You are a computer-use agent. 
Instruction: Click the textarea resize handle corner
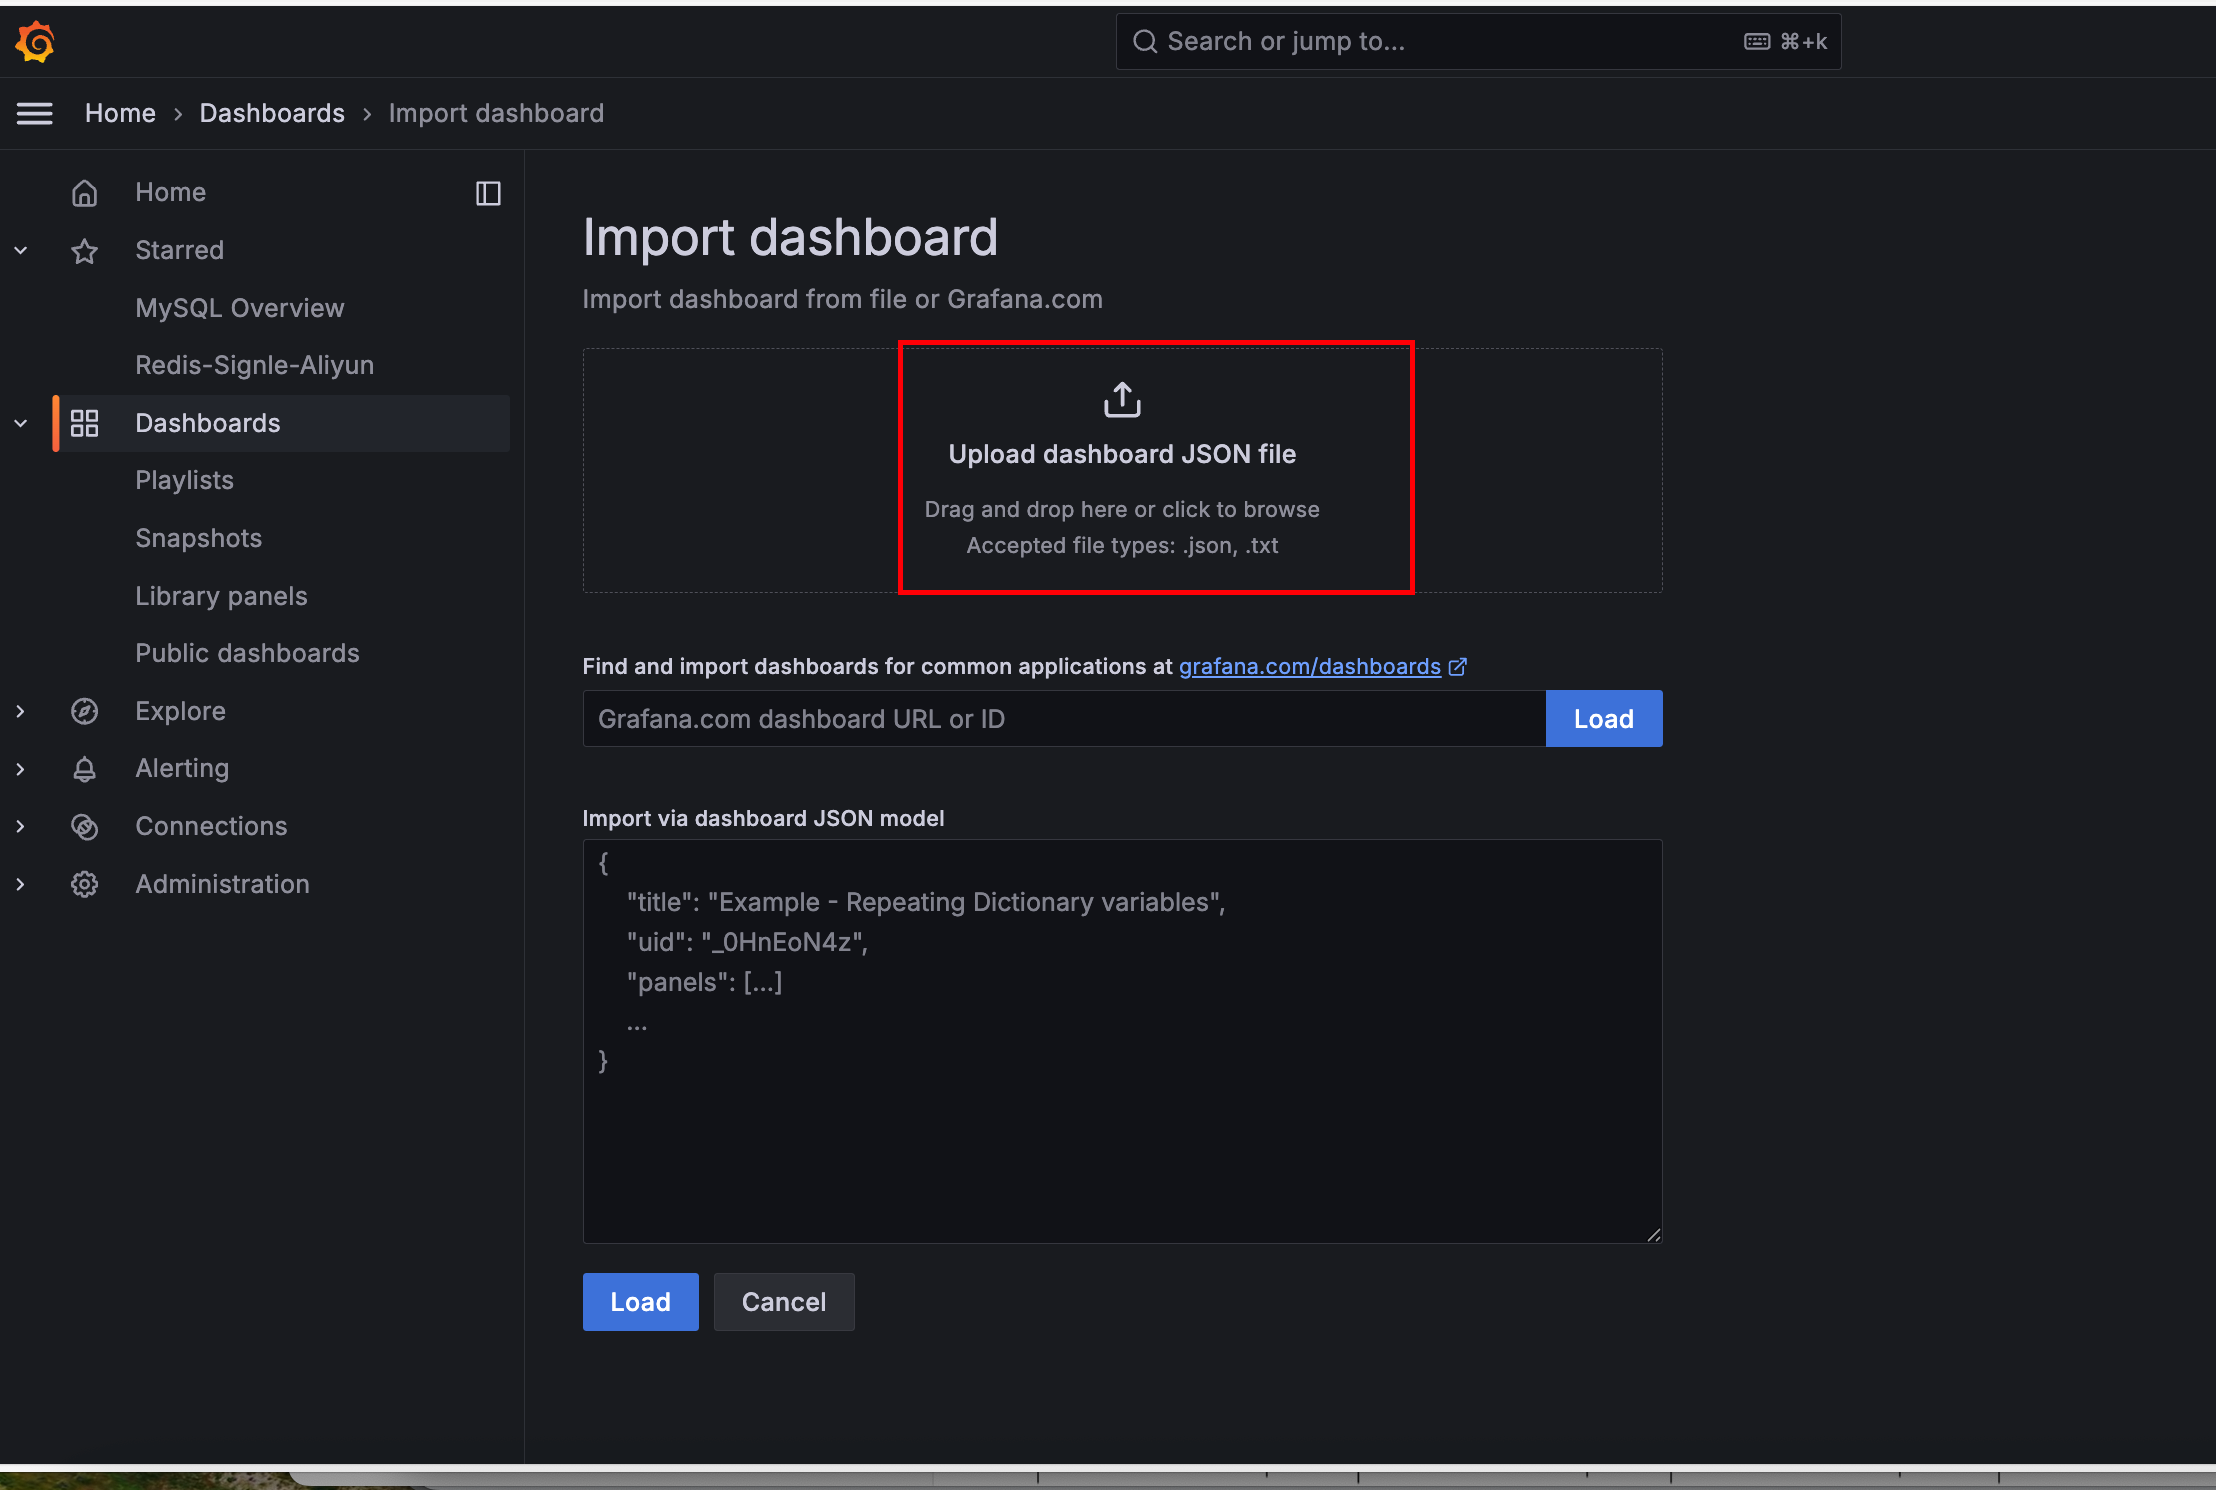tap(1654, 1235)
